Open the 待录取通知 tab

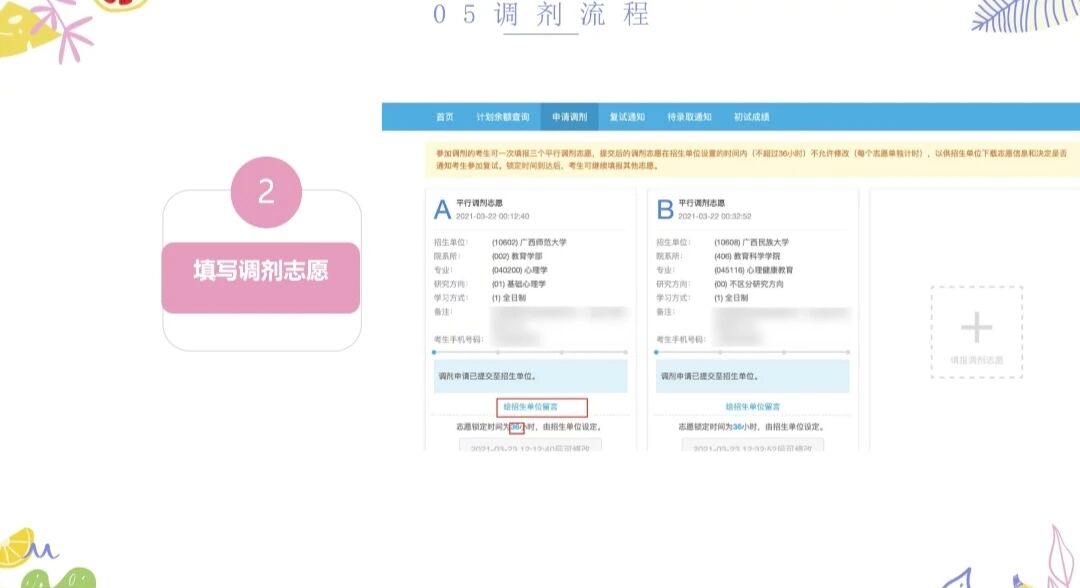690,117
